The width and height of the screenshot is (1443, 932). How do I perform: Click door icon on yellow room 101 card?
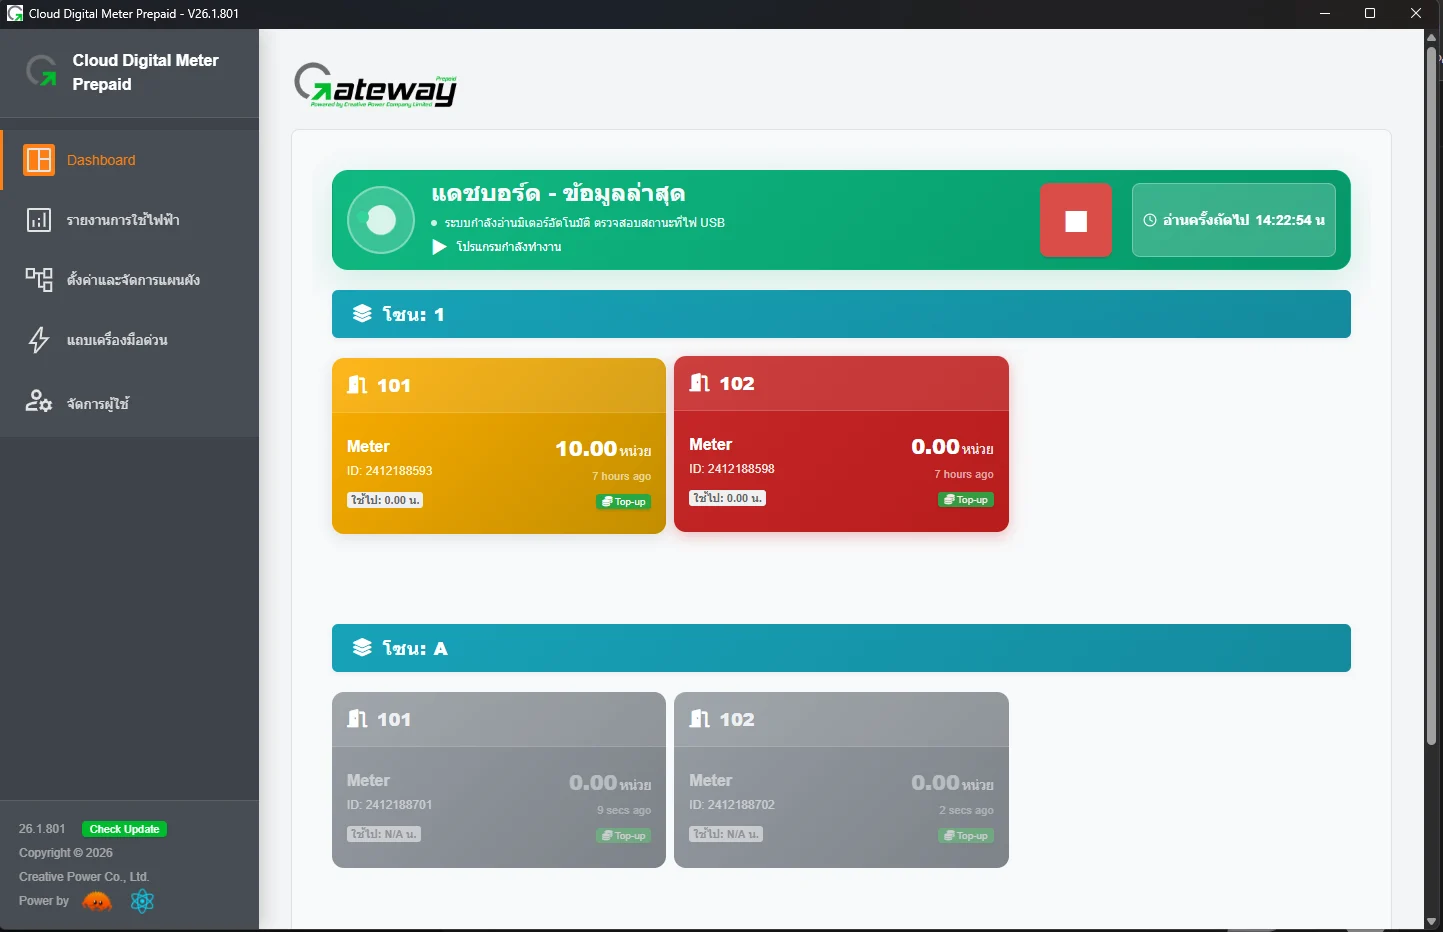click(x=358, y=385)
